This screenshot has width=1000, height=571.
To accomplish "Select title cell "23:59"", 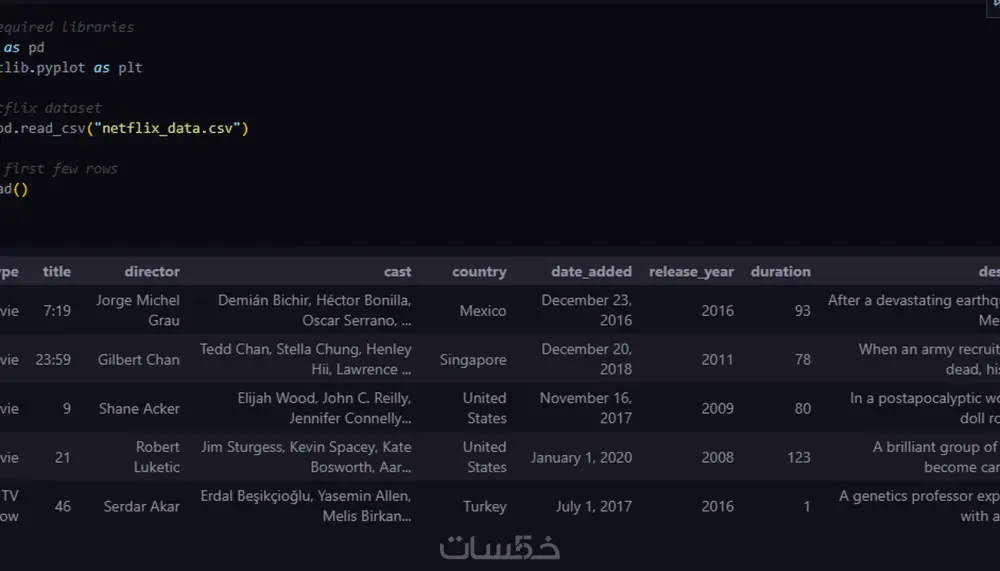I will click(53, 360).
